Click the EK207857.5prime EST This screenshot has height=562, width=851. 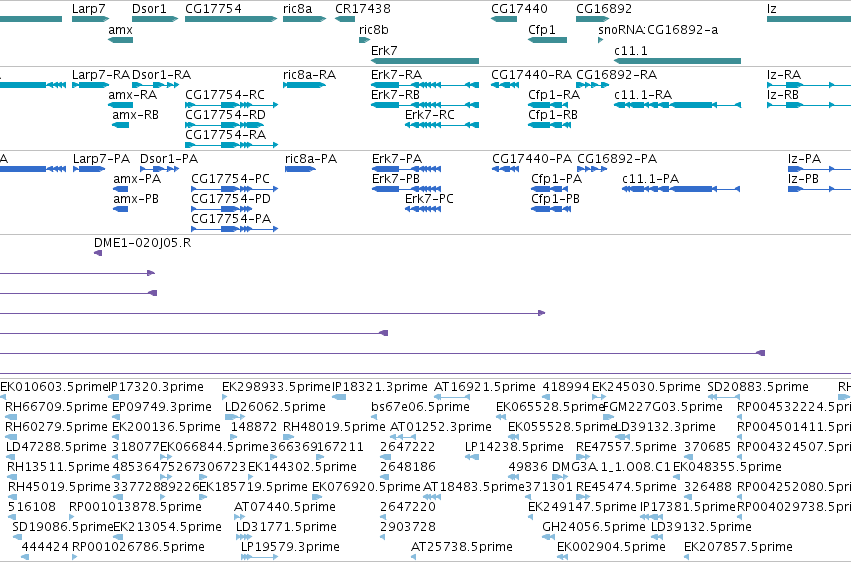pos(688,557)
